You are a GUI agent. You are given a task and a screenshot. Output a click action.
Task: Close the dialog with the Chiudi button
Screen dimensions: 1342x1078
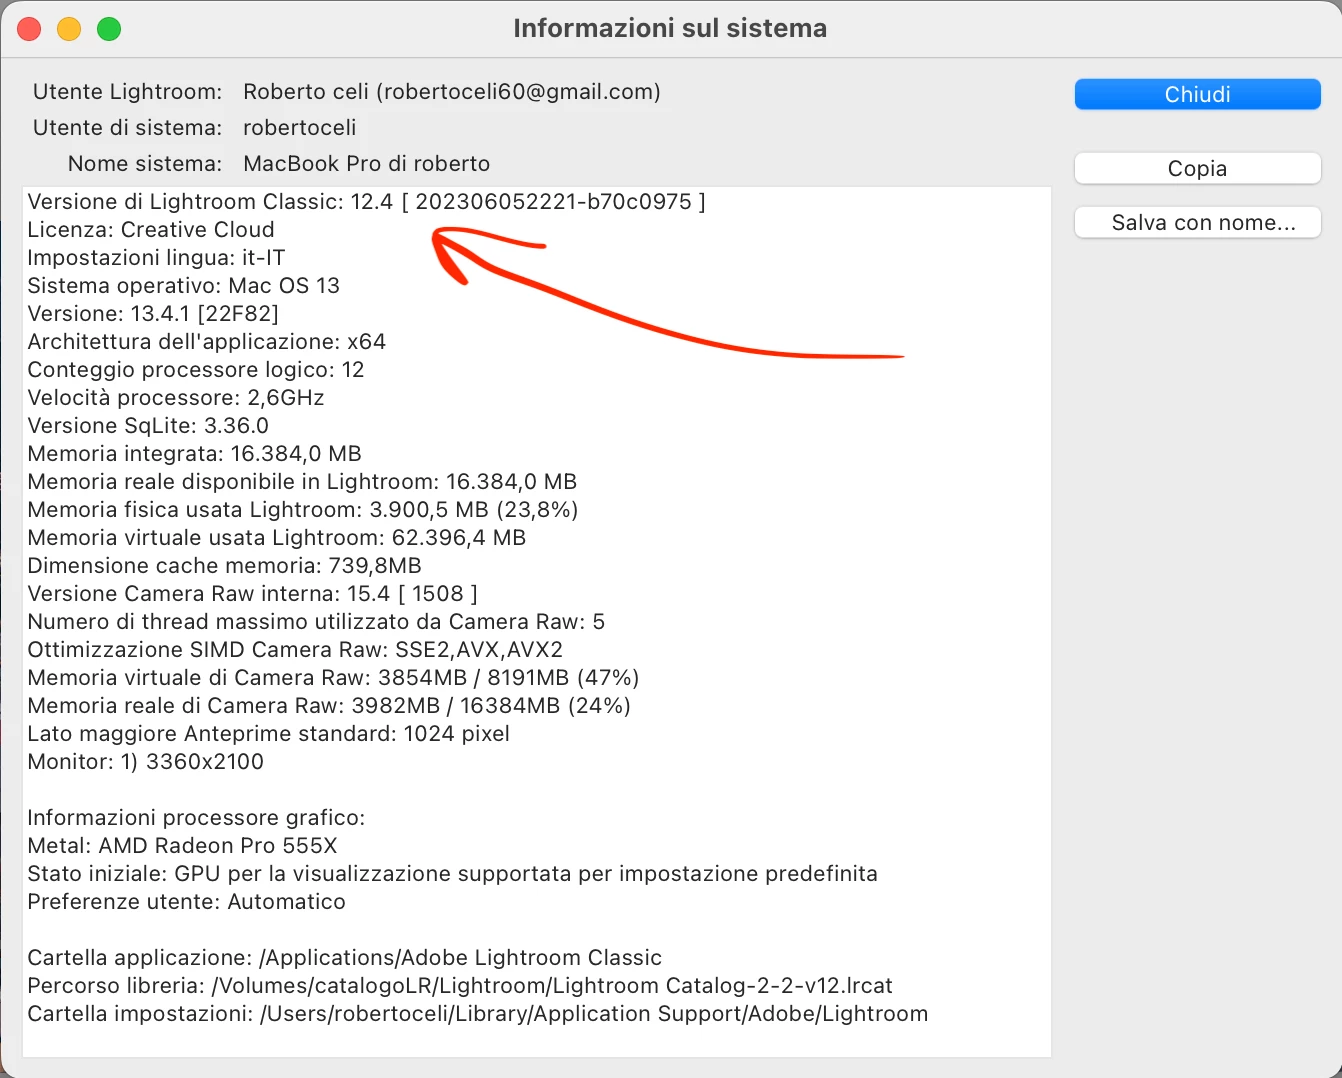pyautogui.click(x=1197, y=94)
